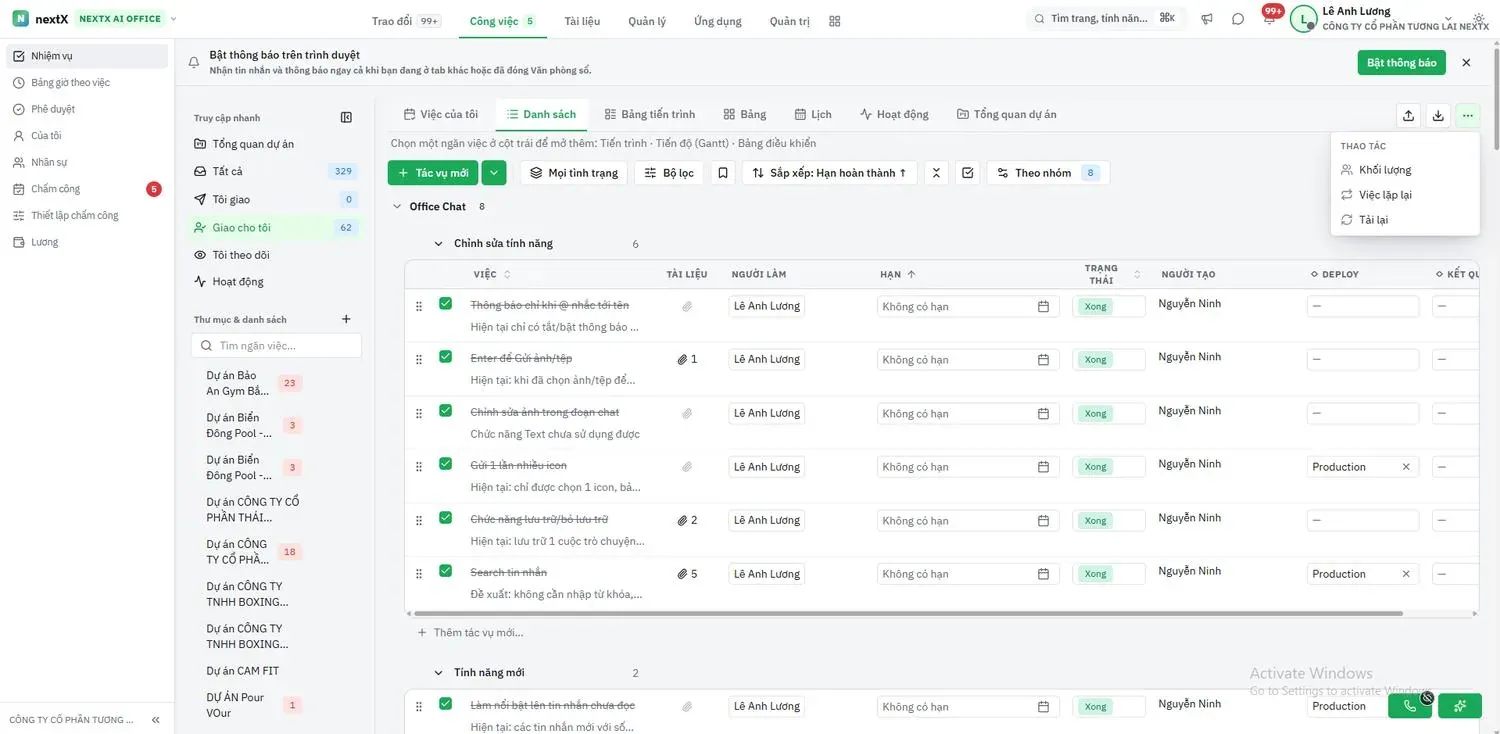1500x734 pixels.
Task: Collapse the left sidebar with double chevron
Action: coord(155,720)
